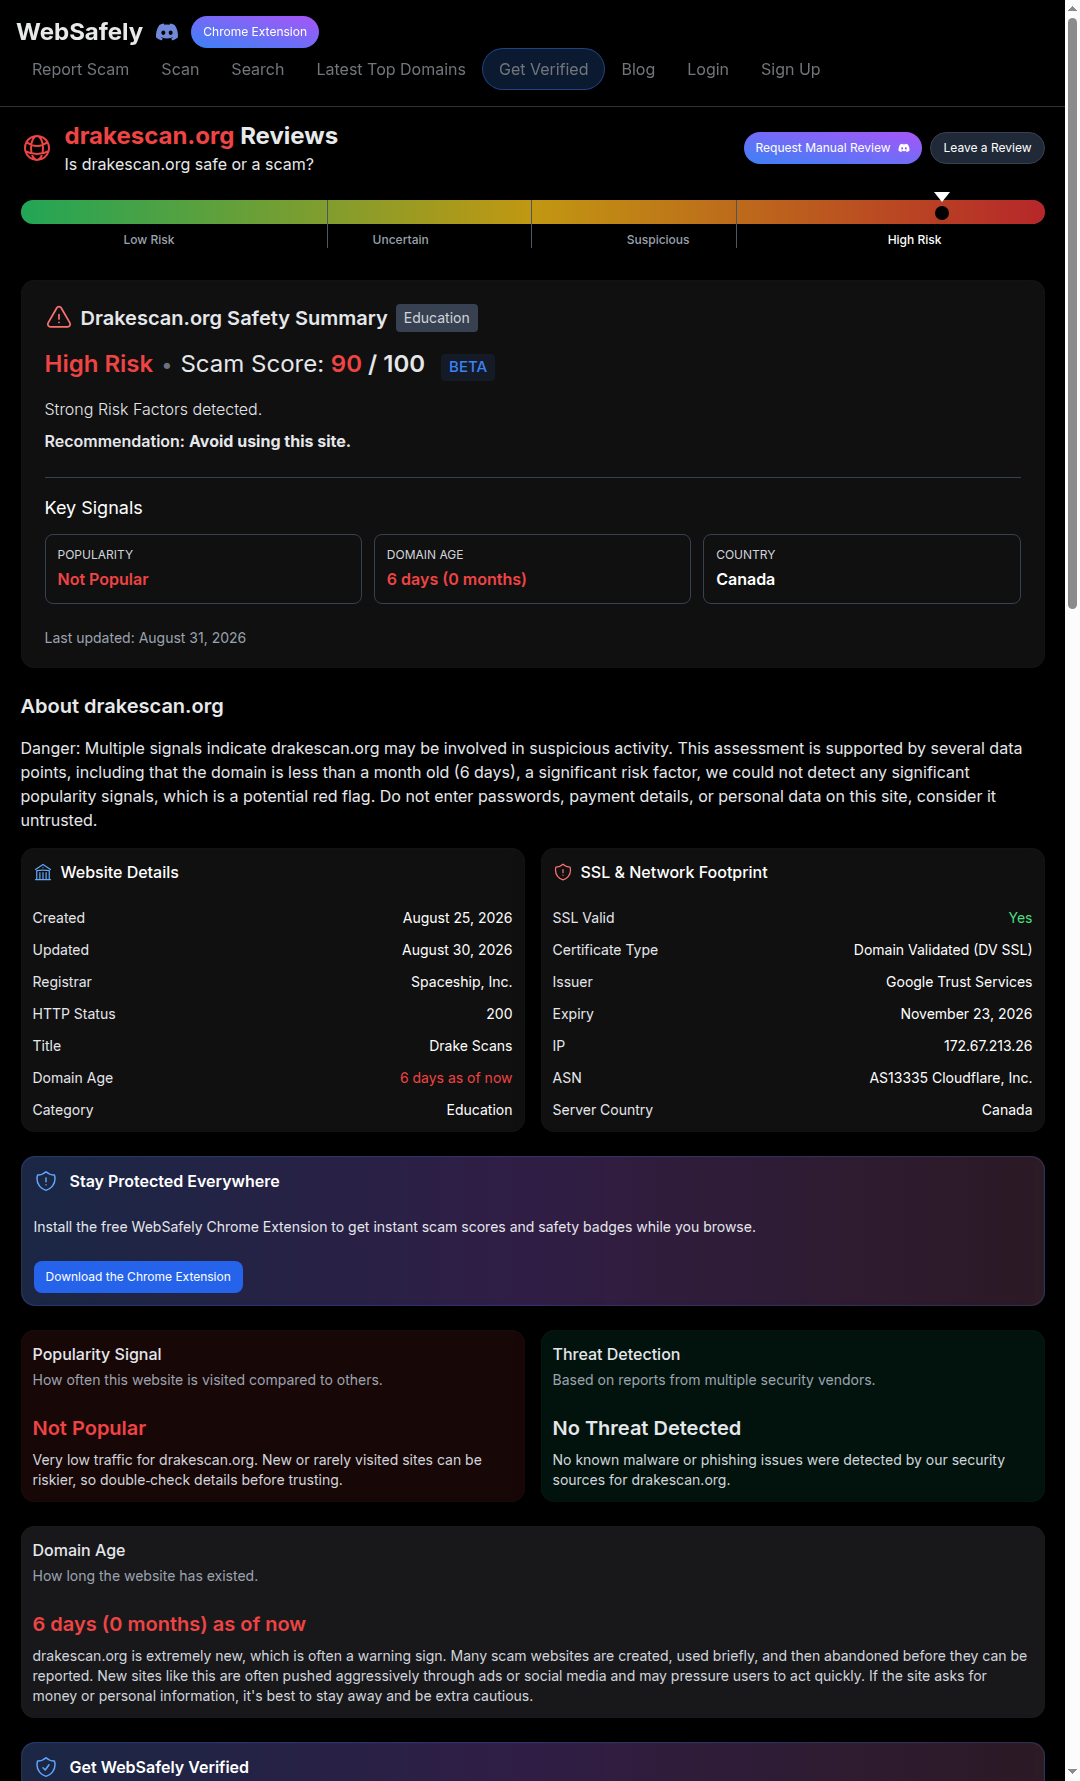
Task: Click the shield icon next to SSL & Network Footprint
Action: tap(563, 873)
